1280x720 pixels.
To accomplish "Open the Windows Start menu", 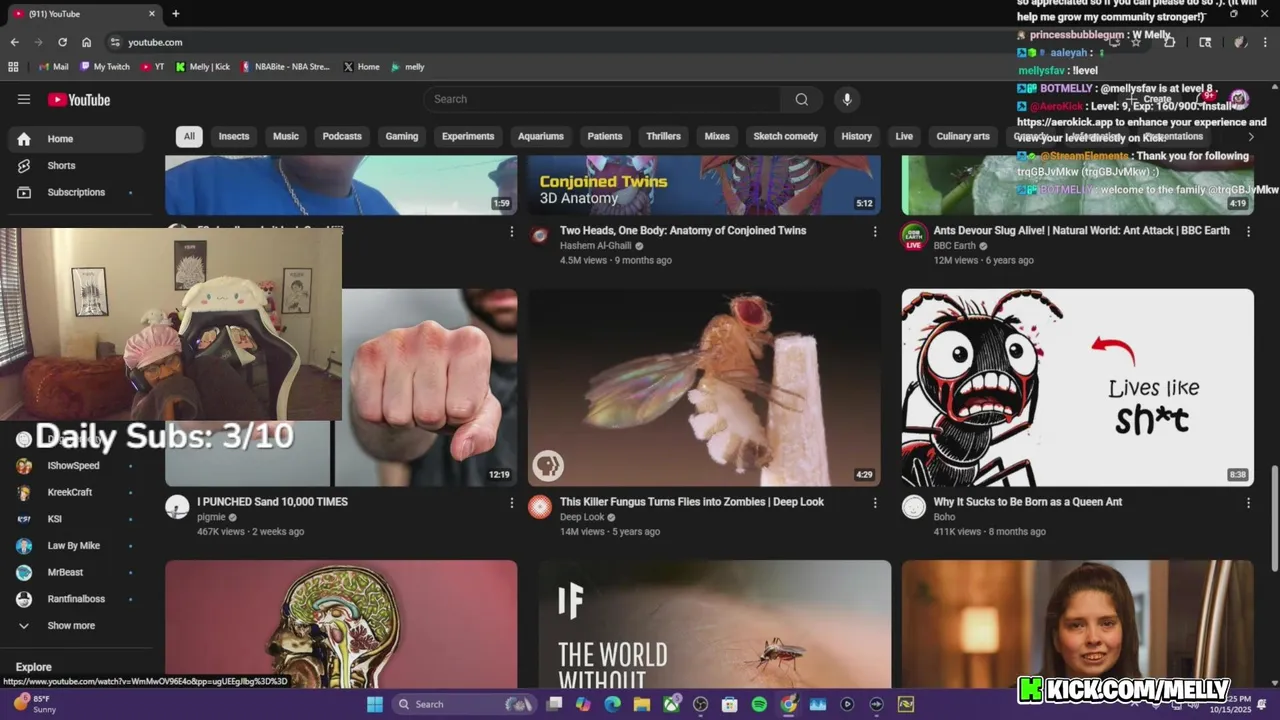I will 374,704.
